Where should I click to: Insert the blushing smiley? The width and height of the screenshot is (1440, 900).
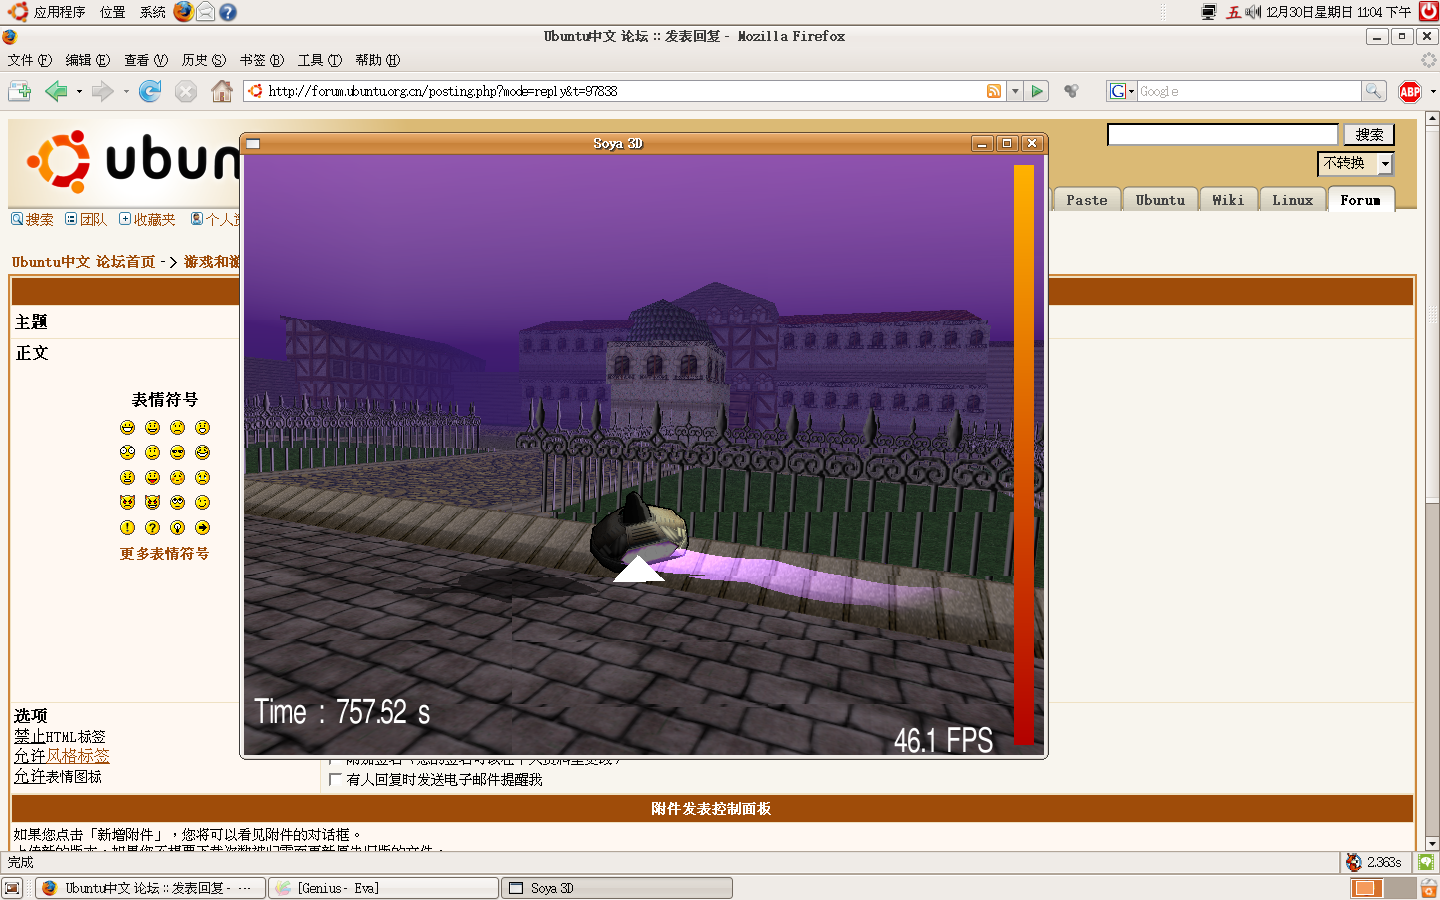coord(177,478)
